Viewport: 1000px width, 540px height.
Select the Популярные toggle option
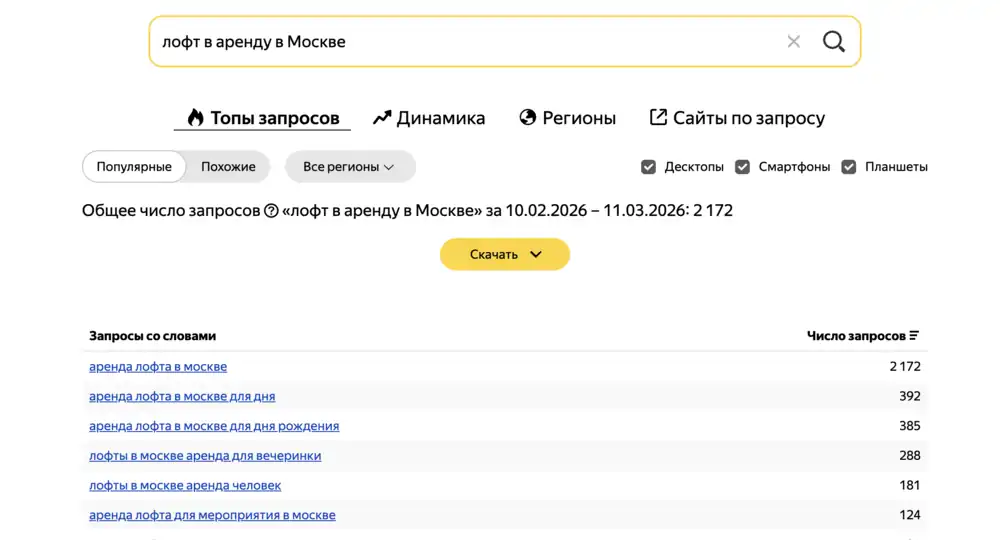click(x=134, y=167)
